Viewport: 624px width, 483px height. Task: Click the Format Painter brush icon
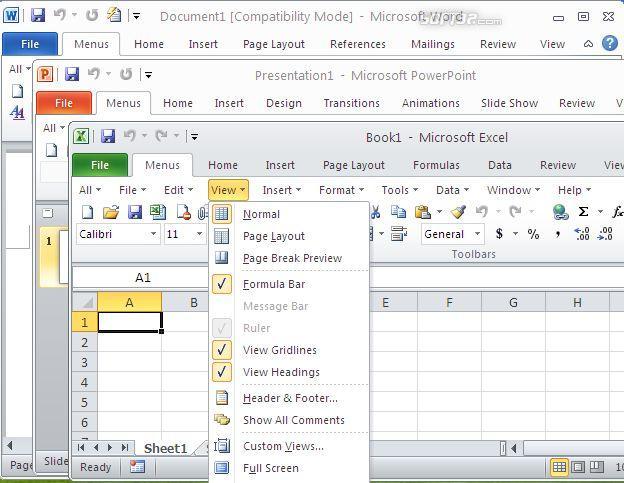[x=458, y=212]
